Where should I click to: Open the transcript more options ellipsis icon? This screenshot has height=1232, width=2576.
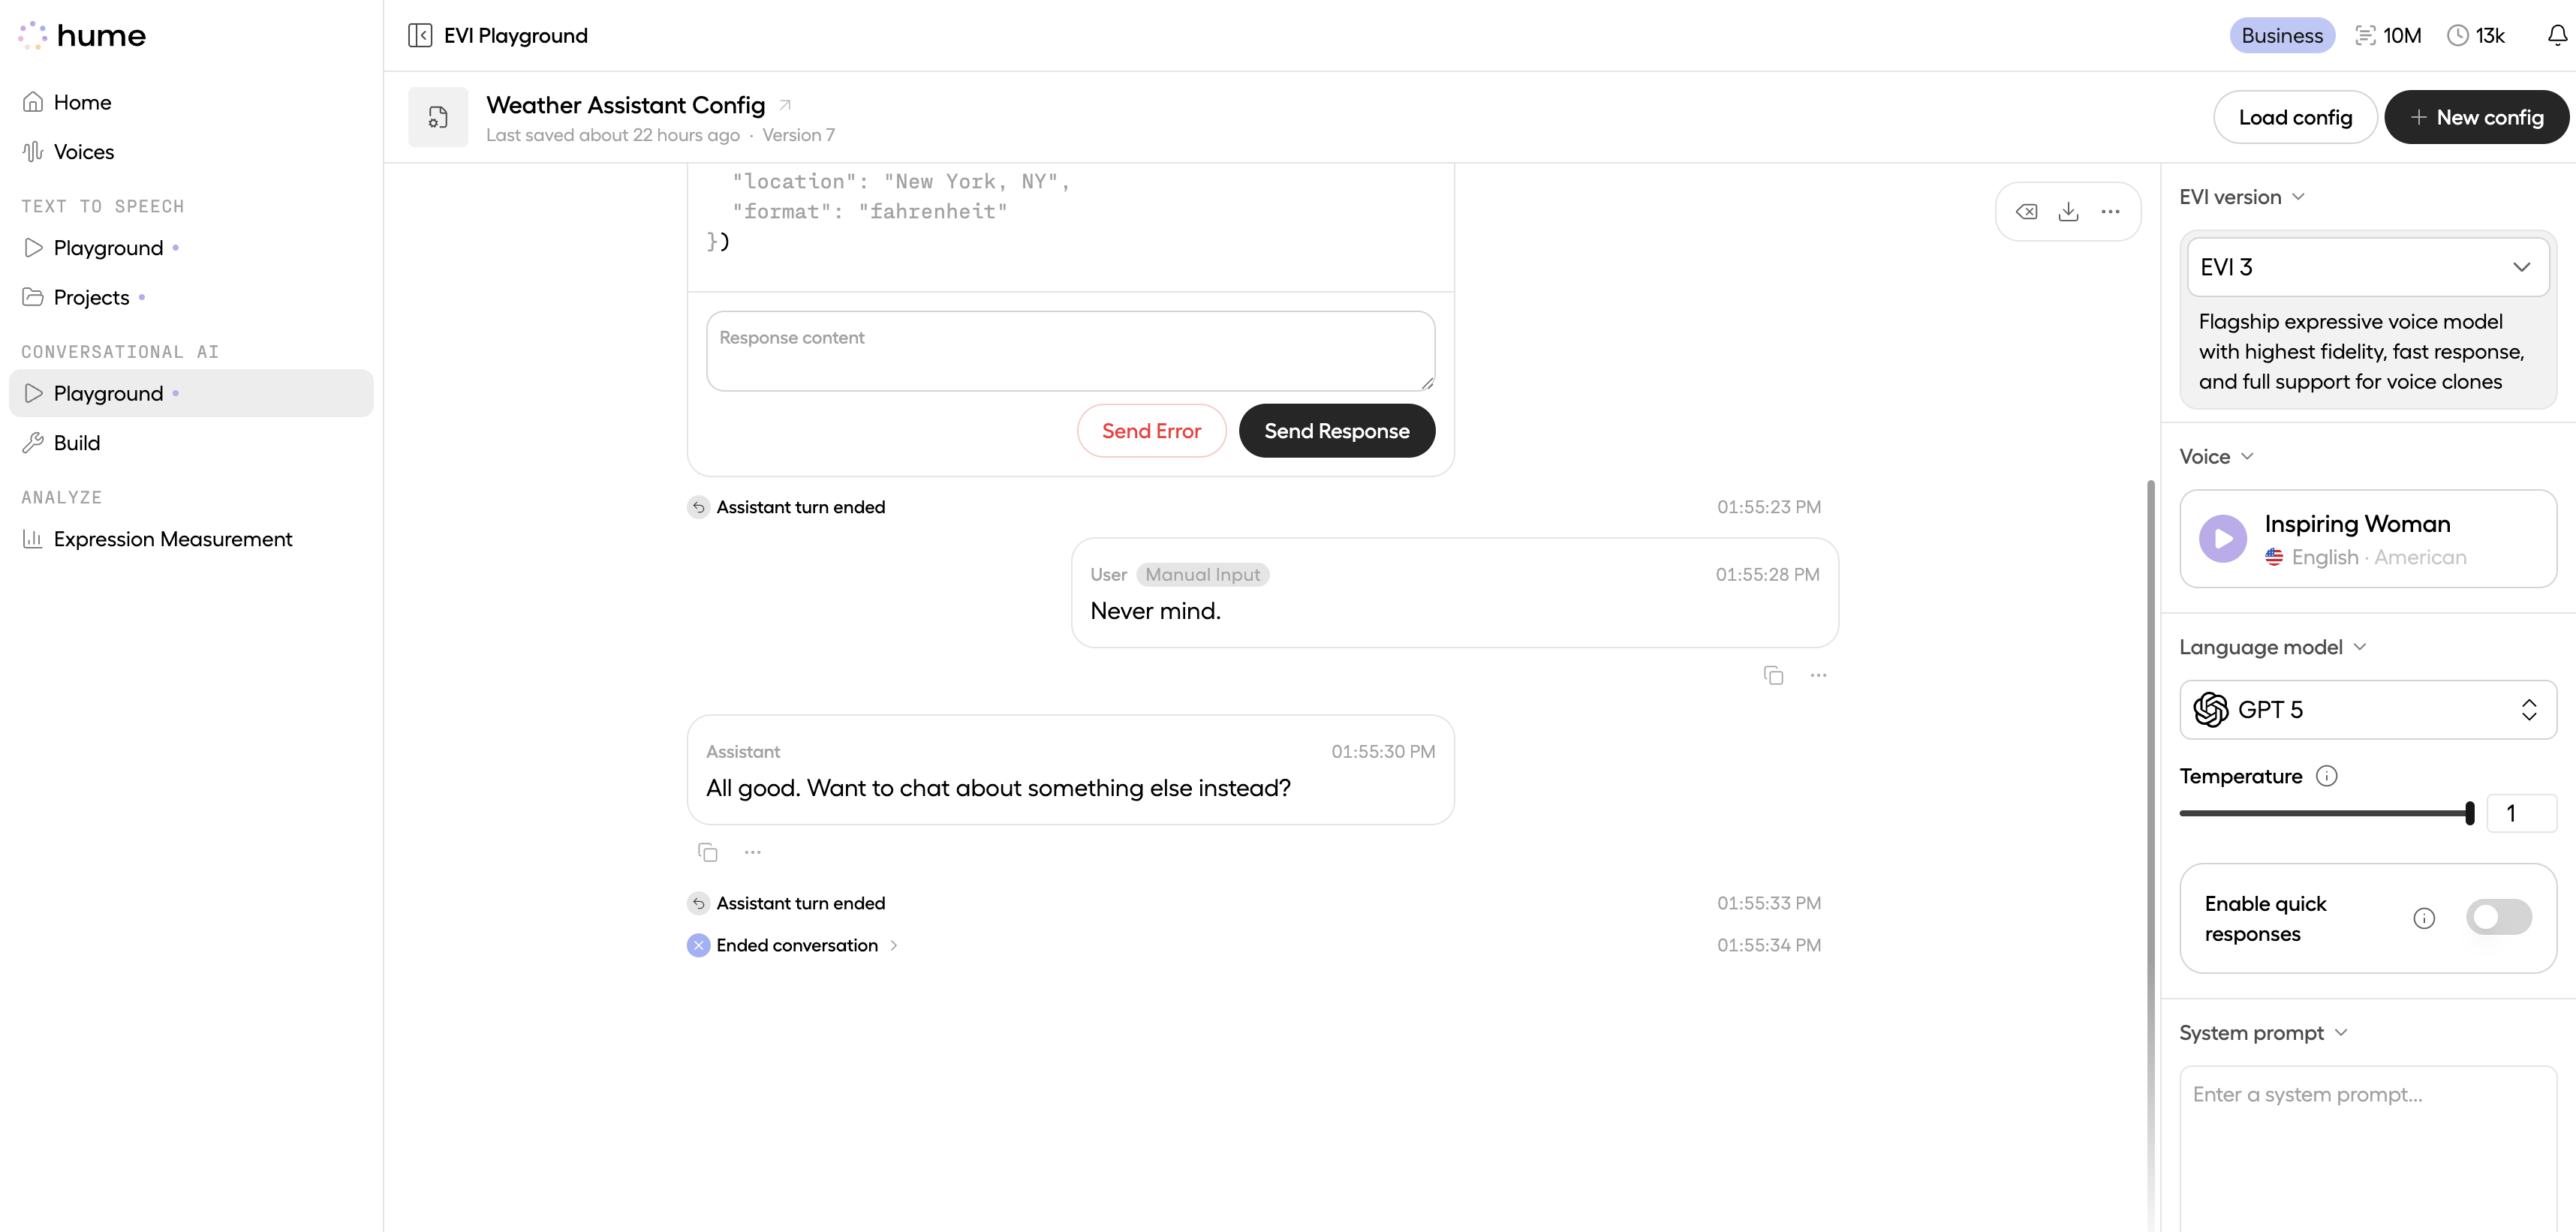pyautogui.click(x=2111, y=211)
